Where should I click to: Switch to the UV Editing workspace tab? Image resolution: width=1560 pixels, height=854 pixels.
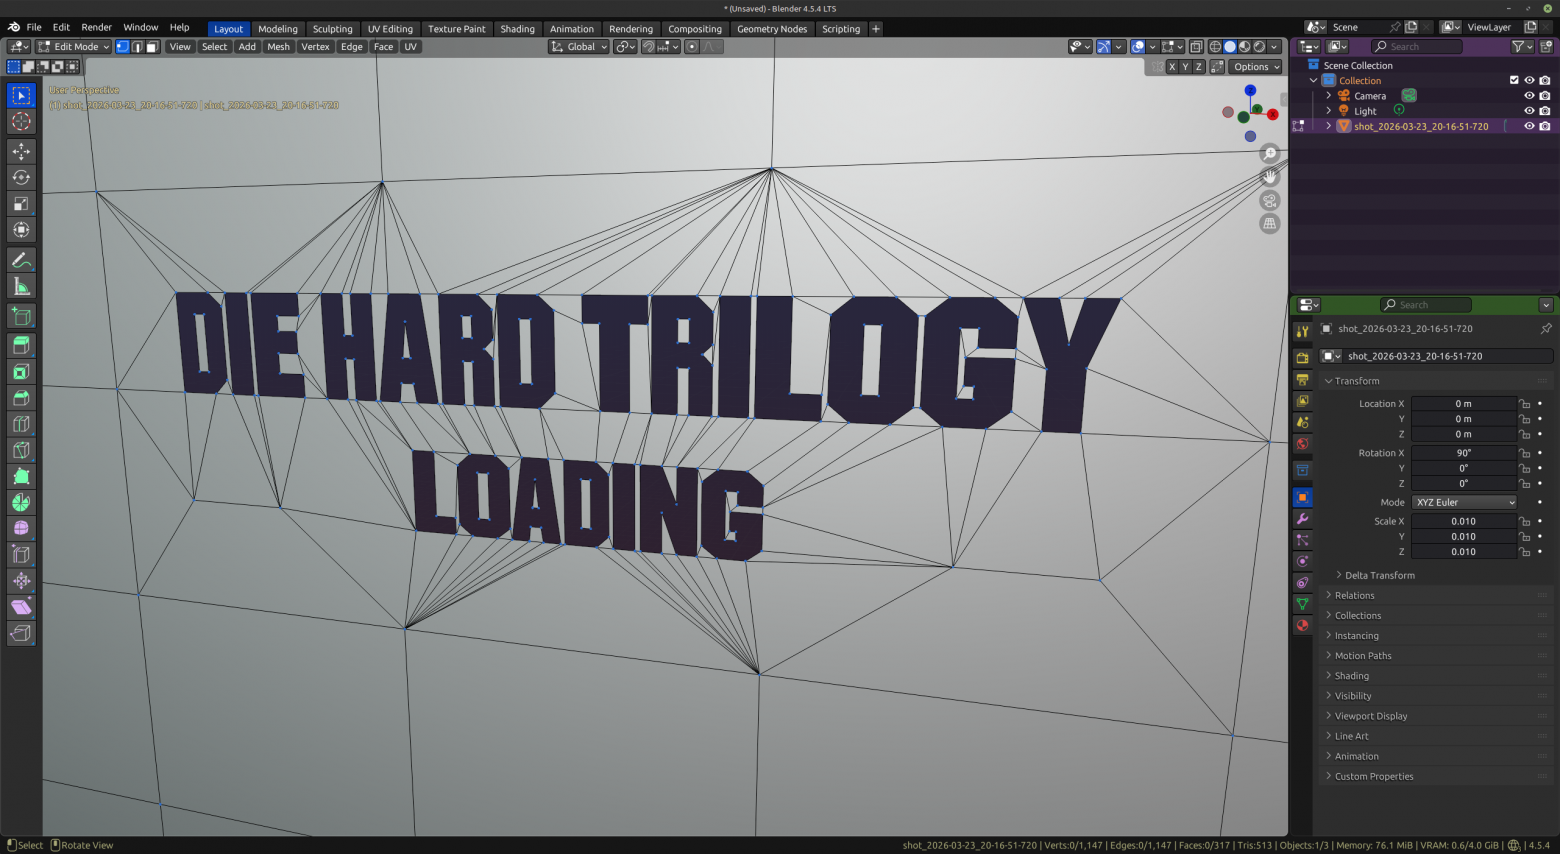coord(390,29)
